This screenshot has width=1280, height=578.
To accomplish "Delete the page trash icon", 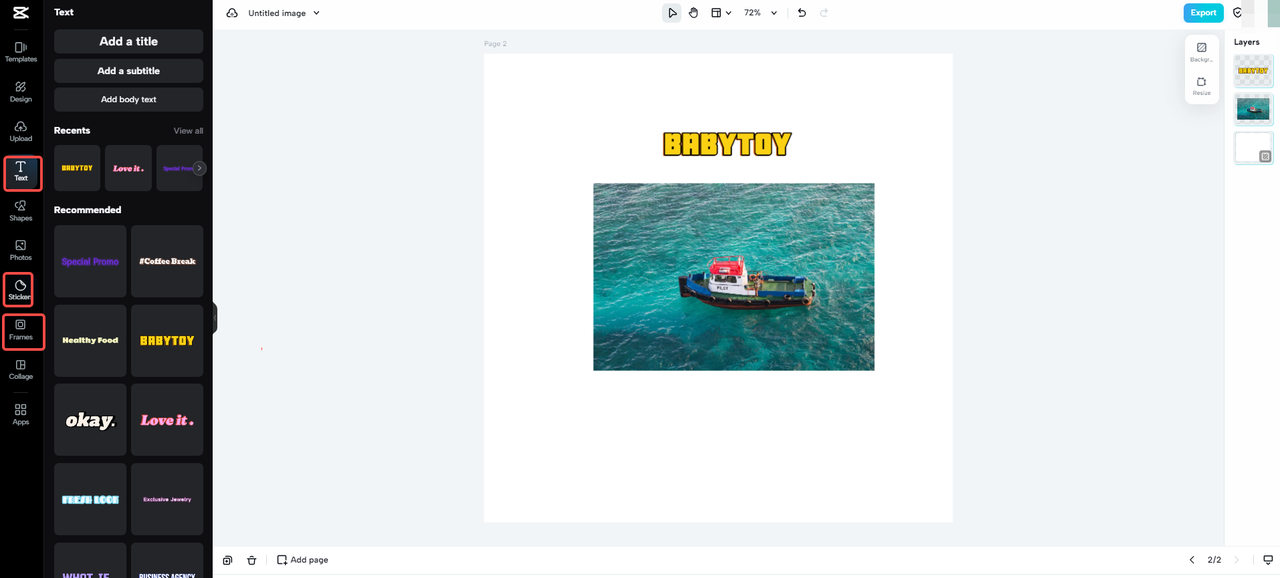I will [x=252, y=560].
